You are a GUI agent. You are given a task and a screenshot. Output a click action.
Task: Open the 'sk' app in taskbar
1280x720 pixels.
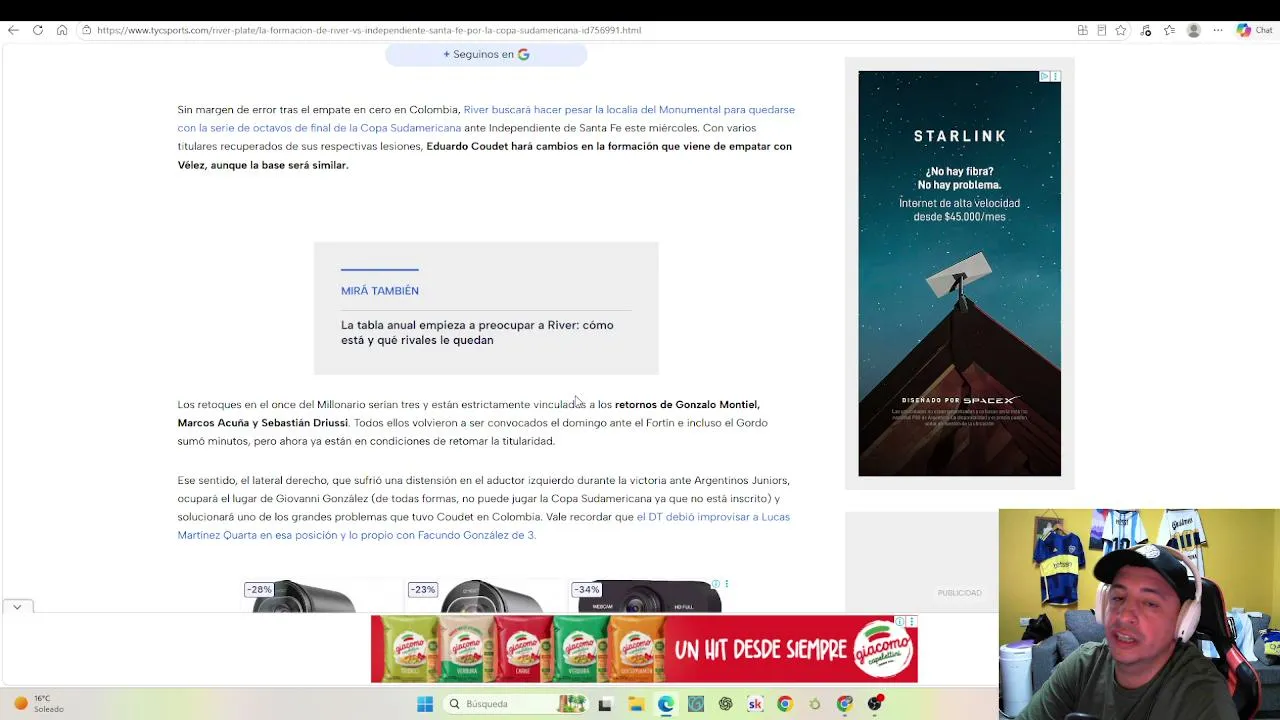pyautogui.click(x=755, y=704)
